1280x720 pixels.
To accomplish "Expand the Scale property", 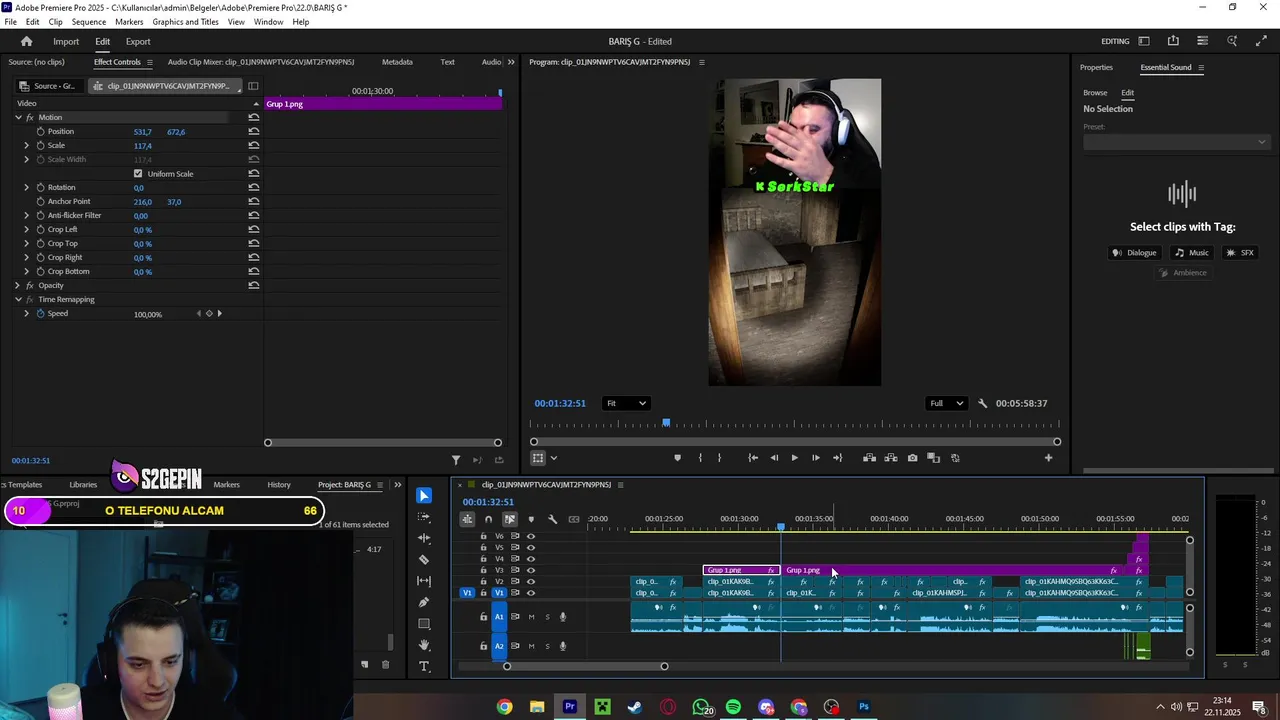I will pos(27,145).
